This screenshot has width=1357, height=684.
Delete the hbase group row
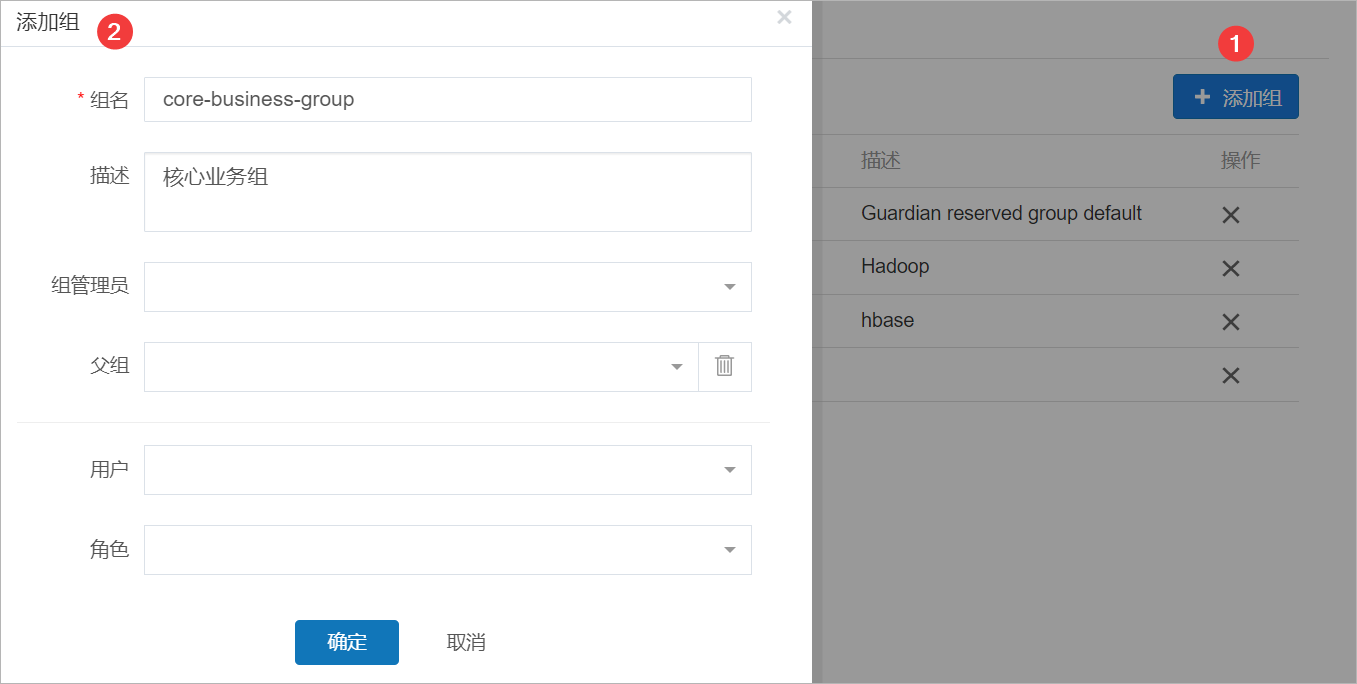pyautogui.click(x=1231, y=322)
